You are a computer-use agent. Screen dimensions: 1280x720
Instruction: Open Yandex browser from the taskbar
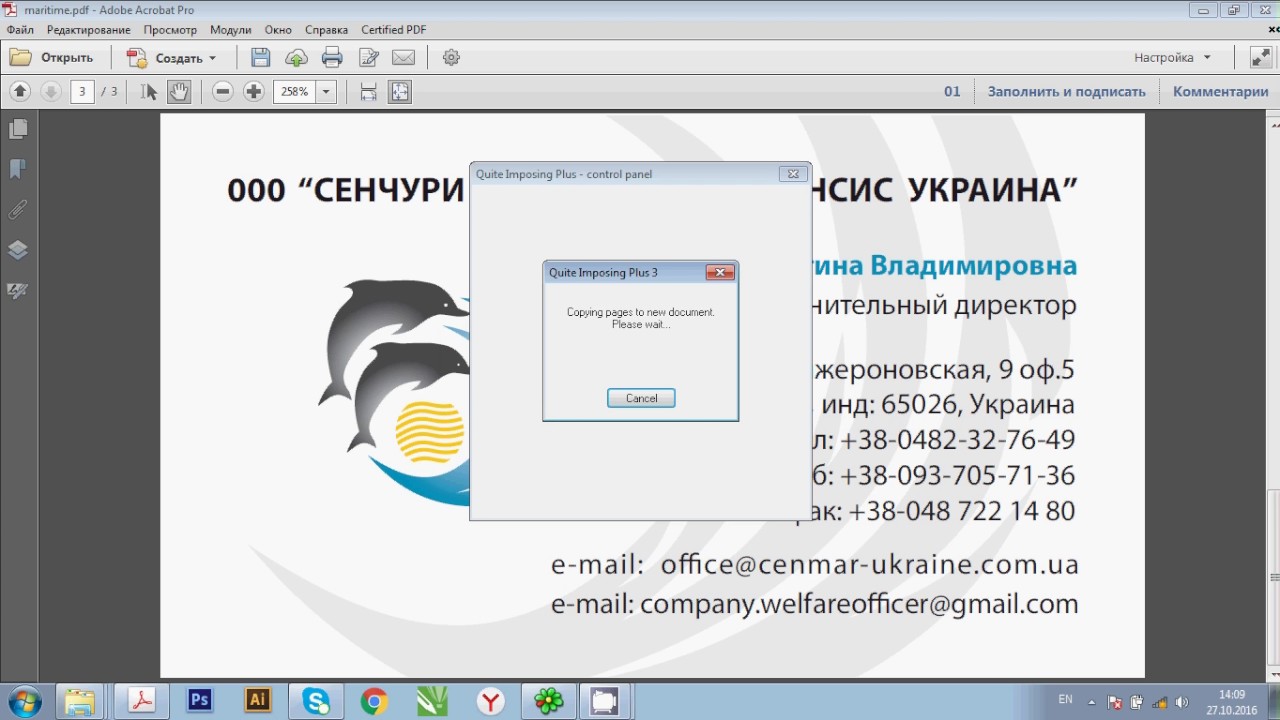click(x=490, y=701)
